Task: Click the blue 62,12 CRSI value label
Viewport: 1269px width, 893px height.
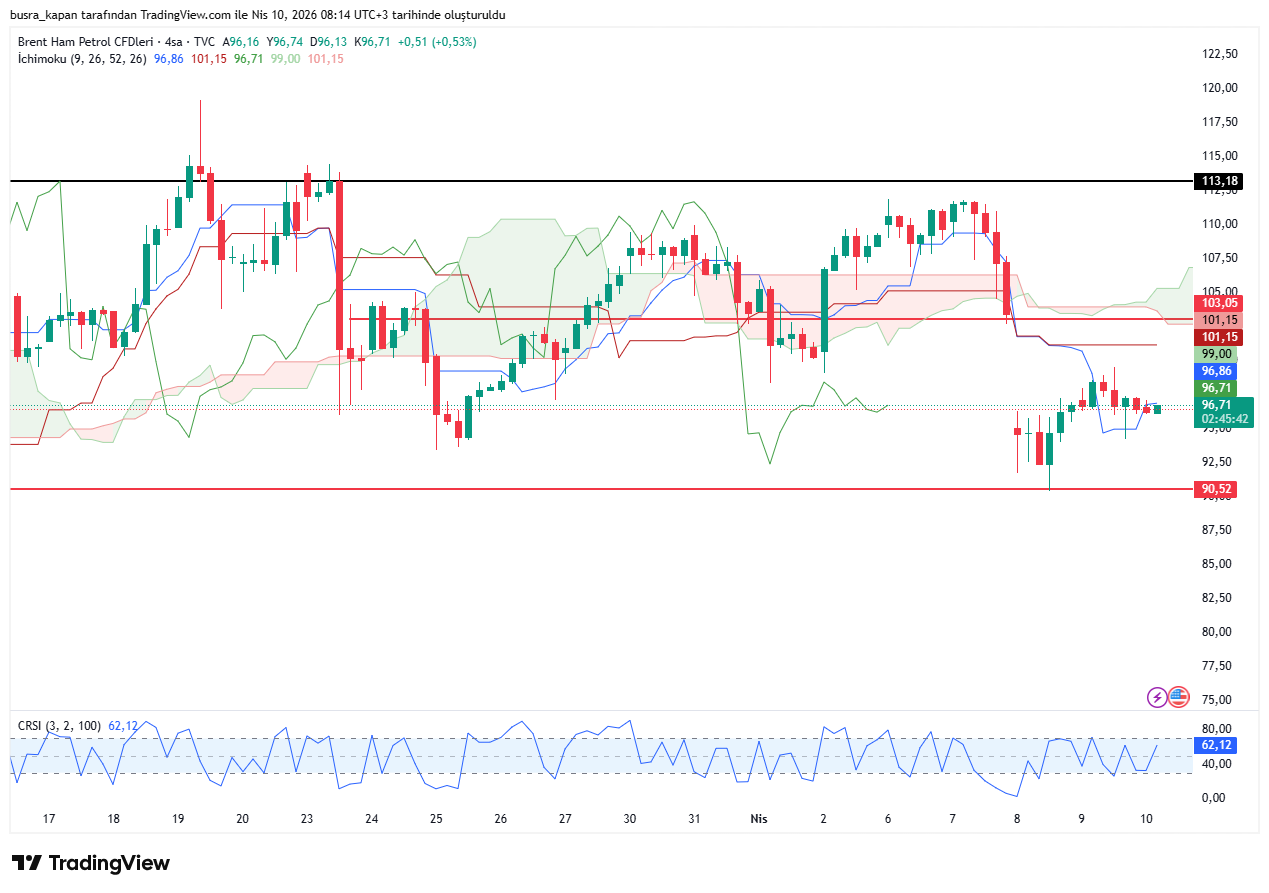Action: (x=1216, y=745)
